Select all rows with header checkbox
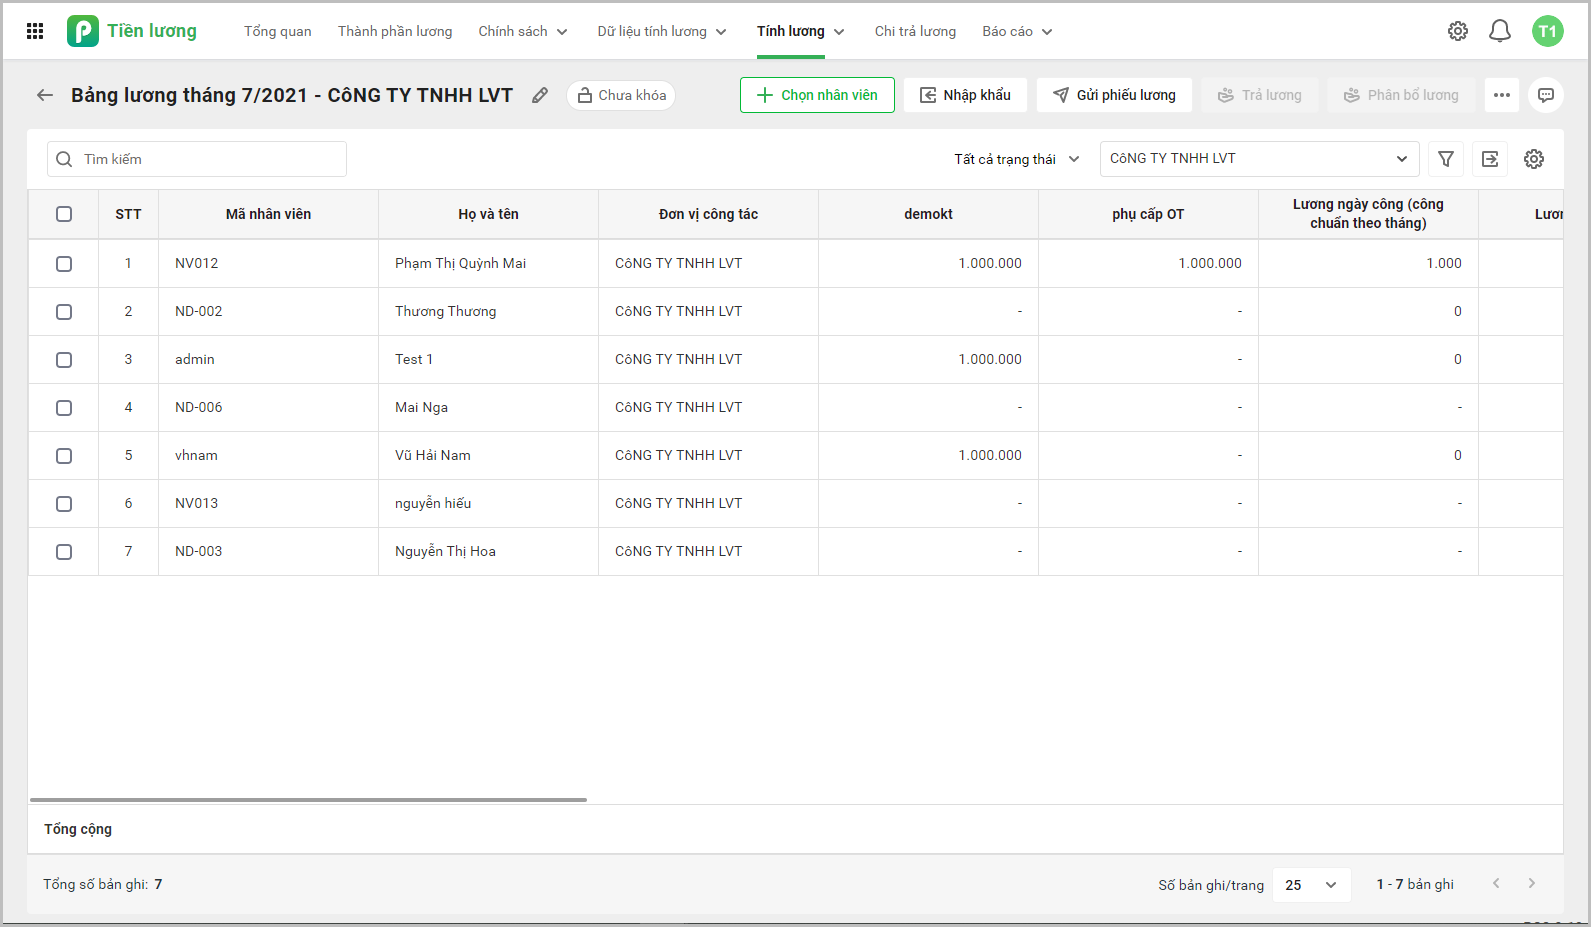 click(x=64, y=214)
